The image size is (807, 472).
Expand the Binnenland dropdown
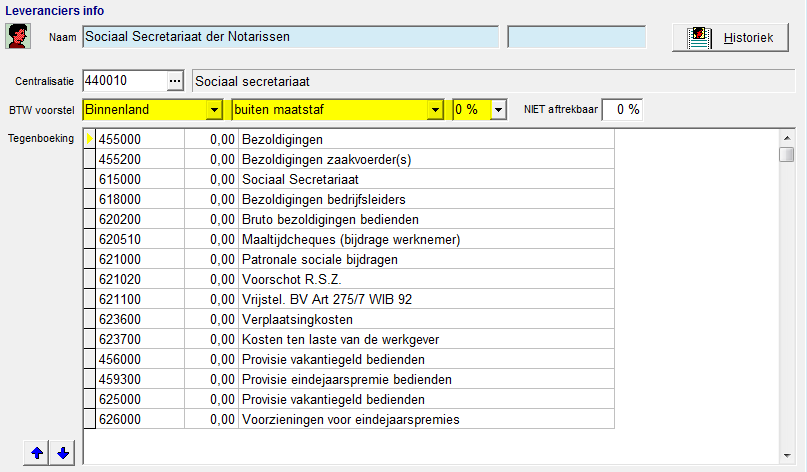tap(214, 110)
